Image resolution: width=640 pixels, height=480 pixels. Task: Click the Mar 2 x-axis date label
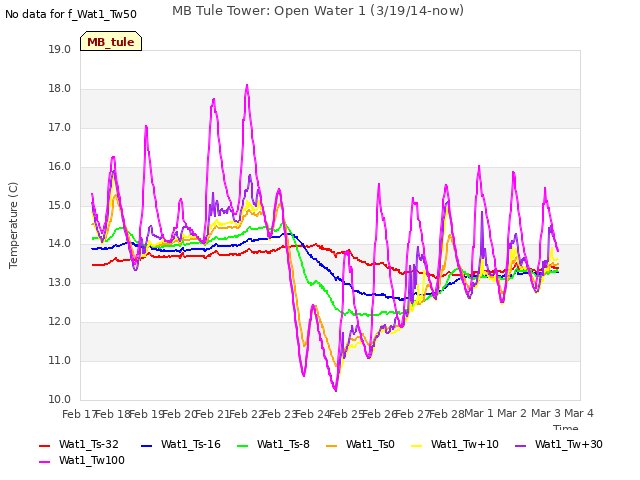512,413
